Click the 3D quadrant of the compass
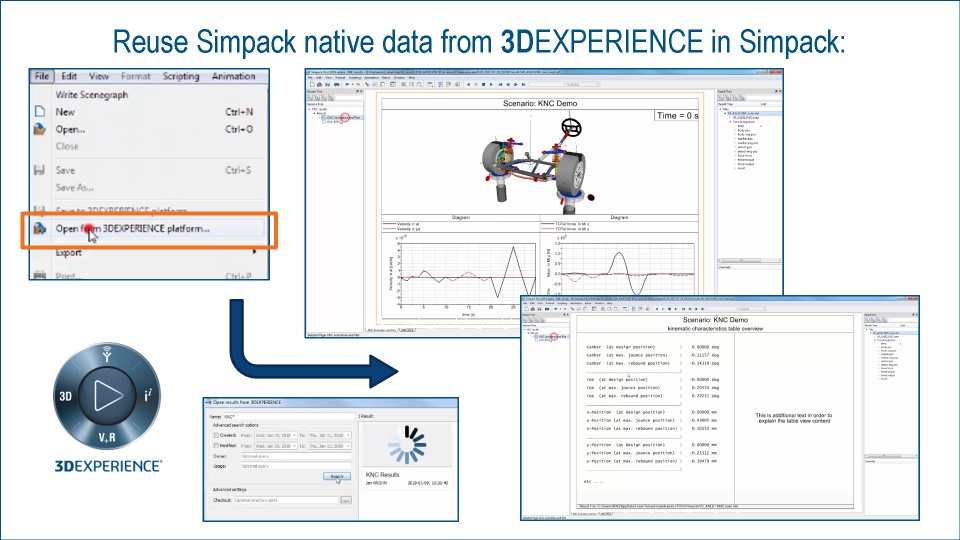Viewport: 960px width, 540px height. (66, 396)
